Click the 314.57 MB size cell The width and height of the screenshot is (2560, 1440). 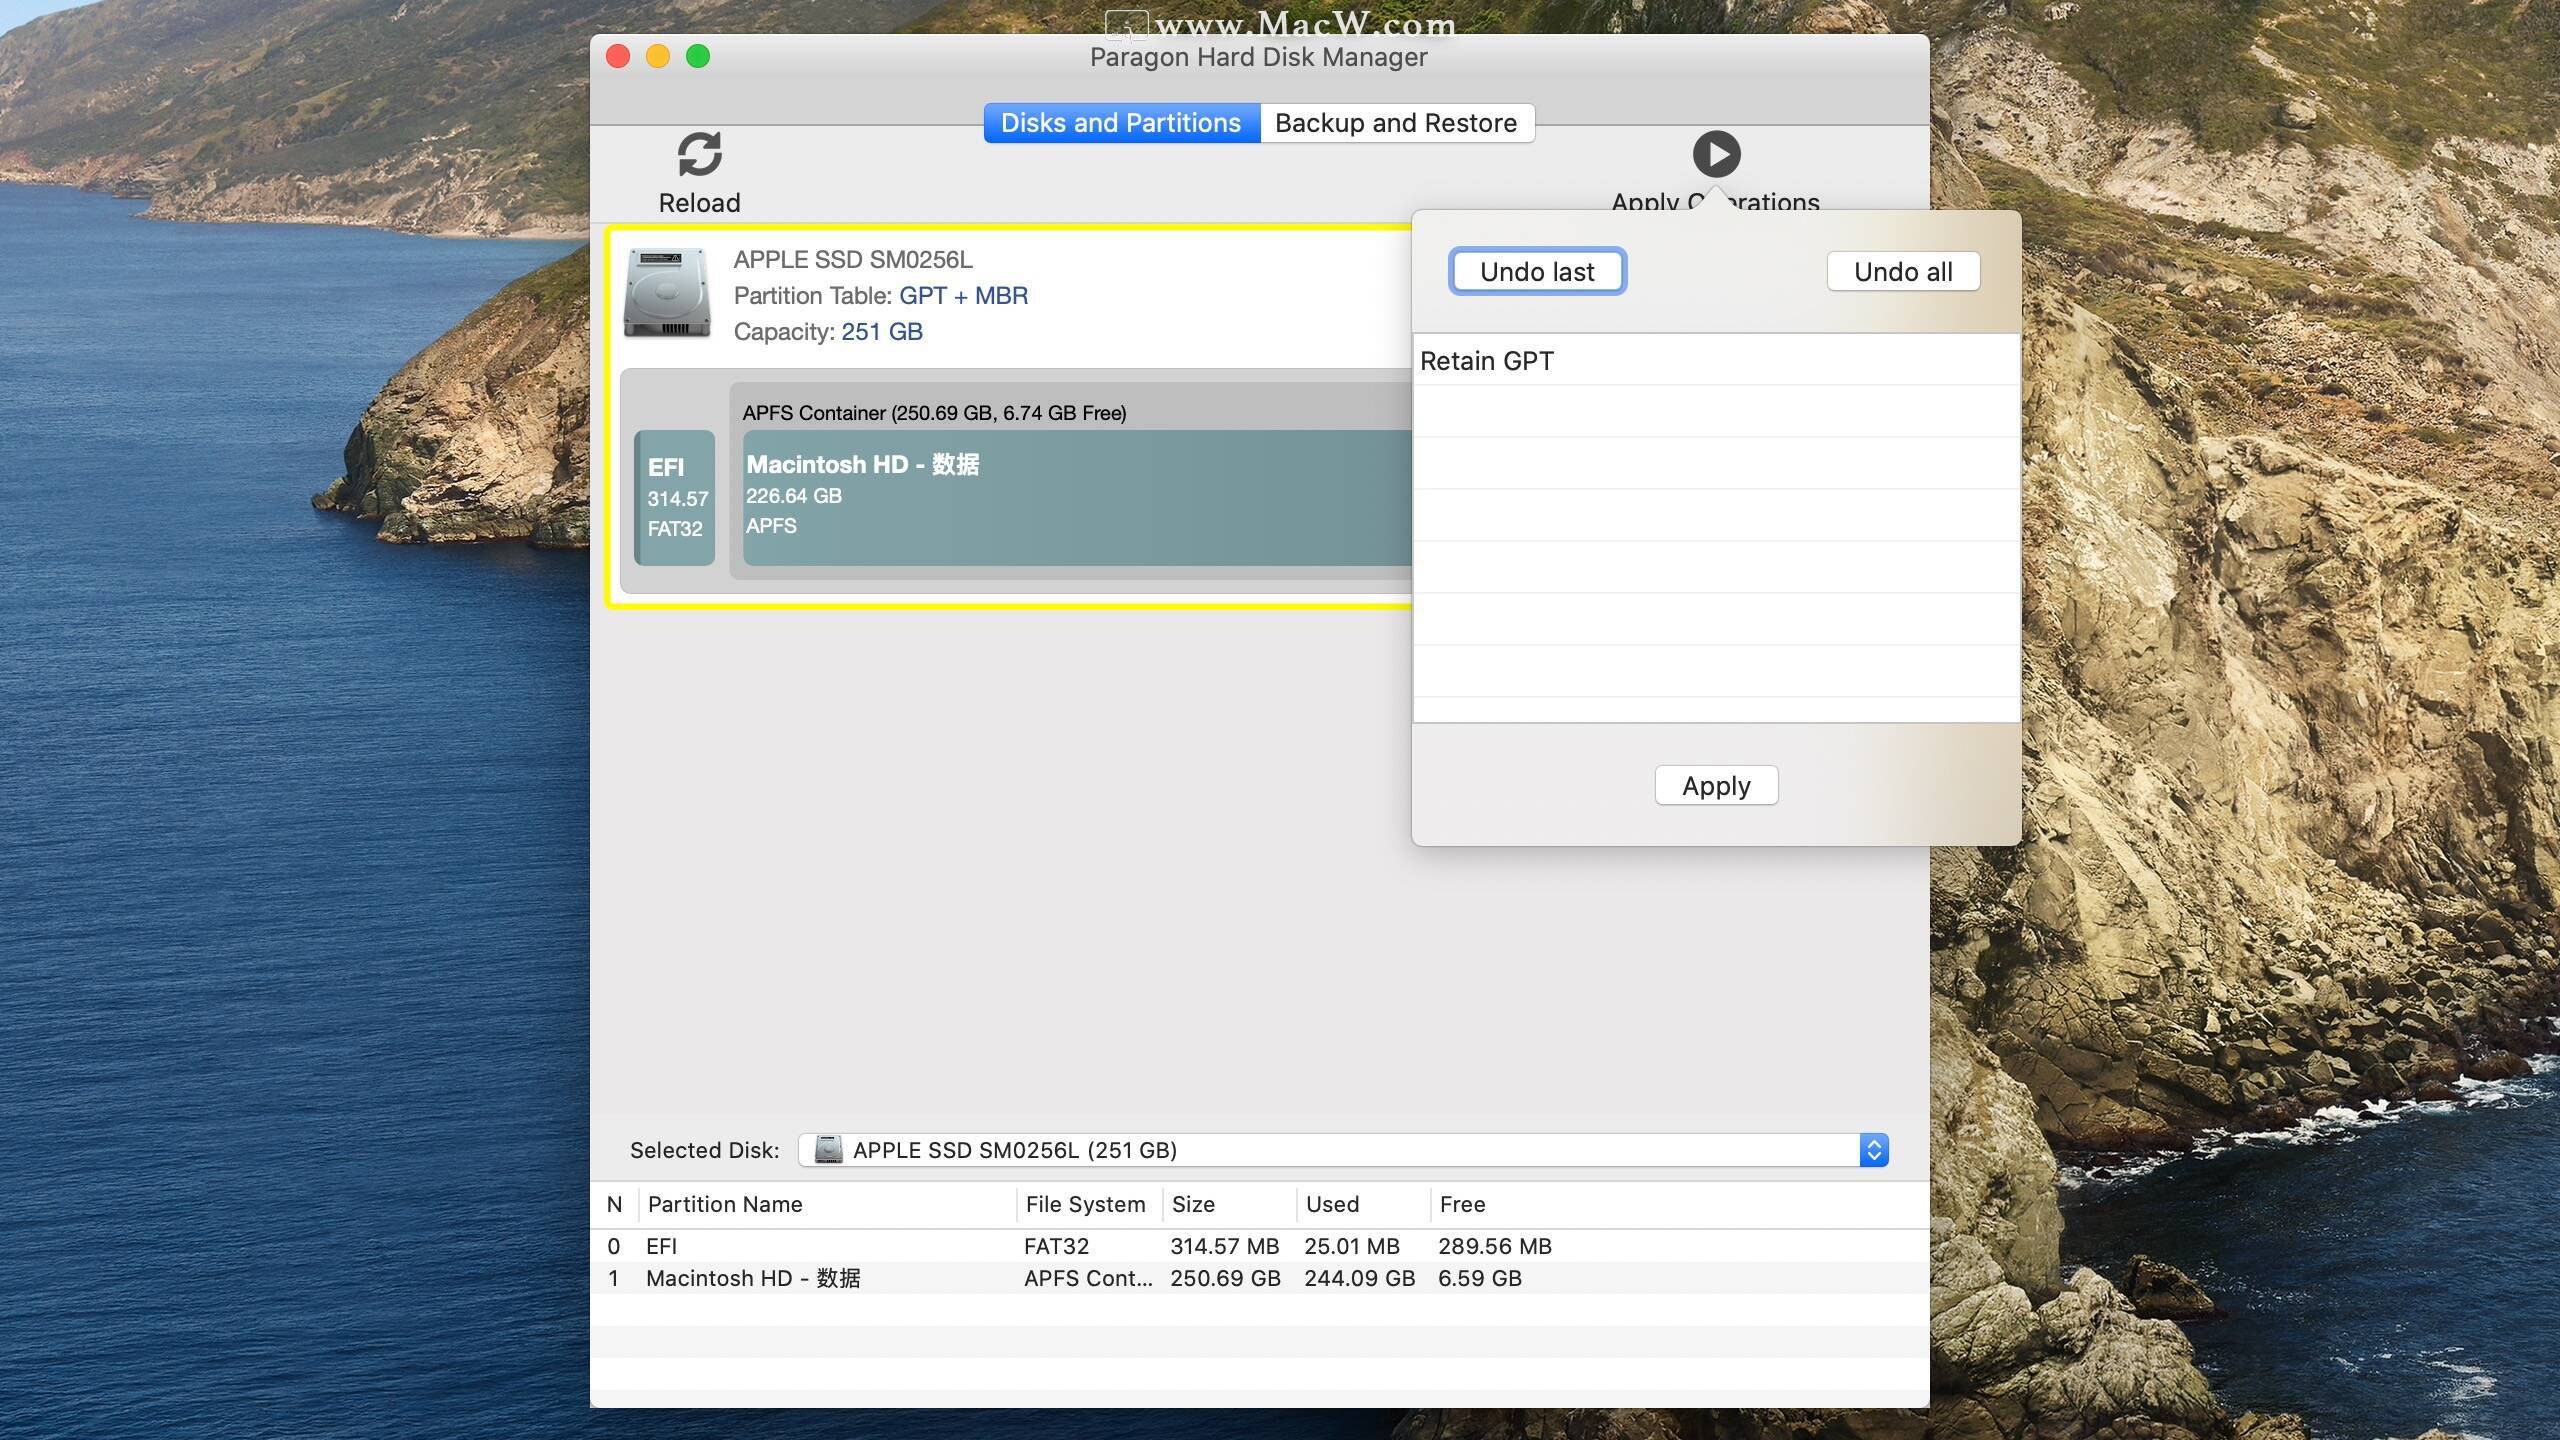point(1224,1246)
